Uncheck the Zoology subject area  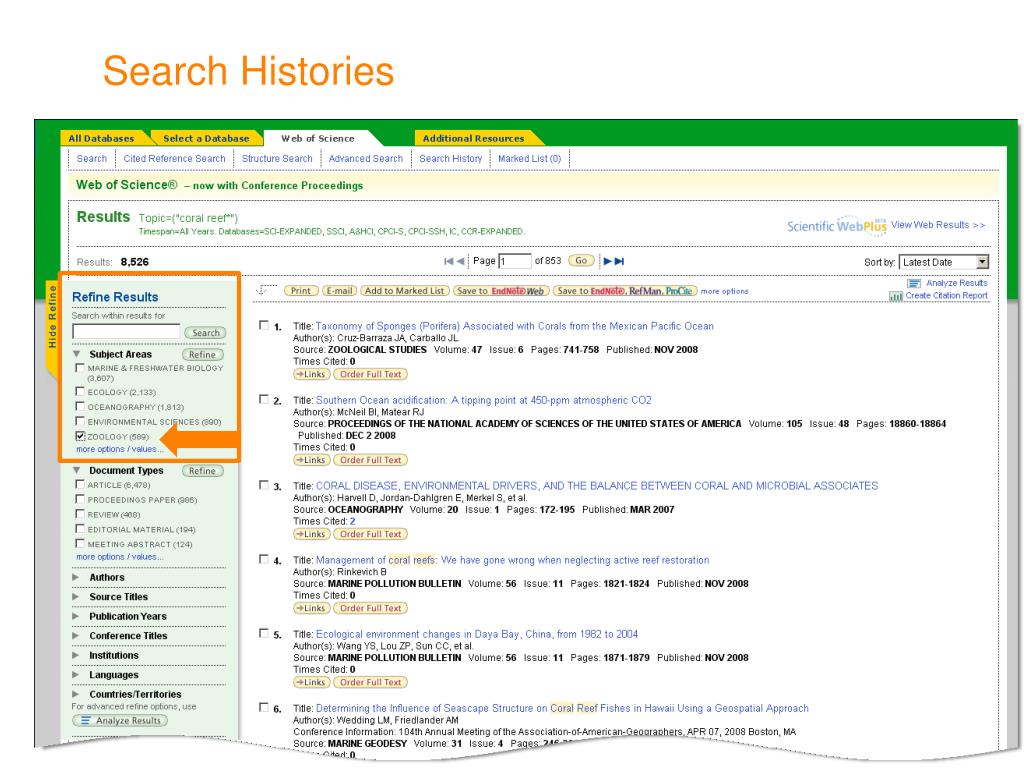click(80, 436)
